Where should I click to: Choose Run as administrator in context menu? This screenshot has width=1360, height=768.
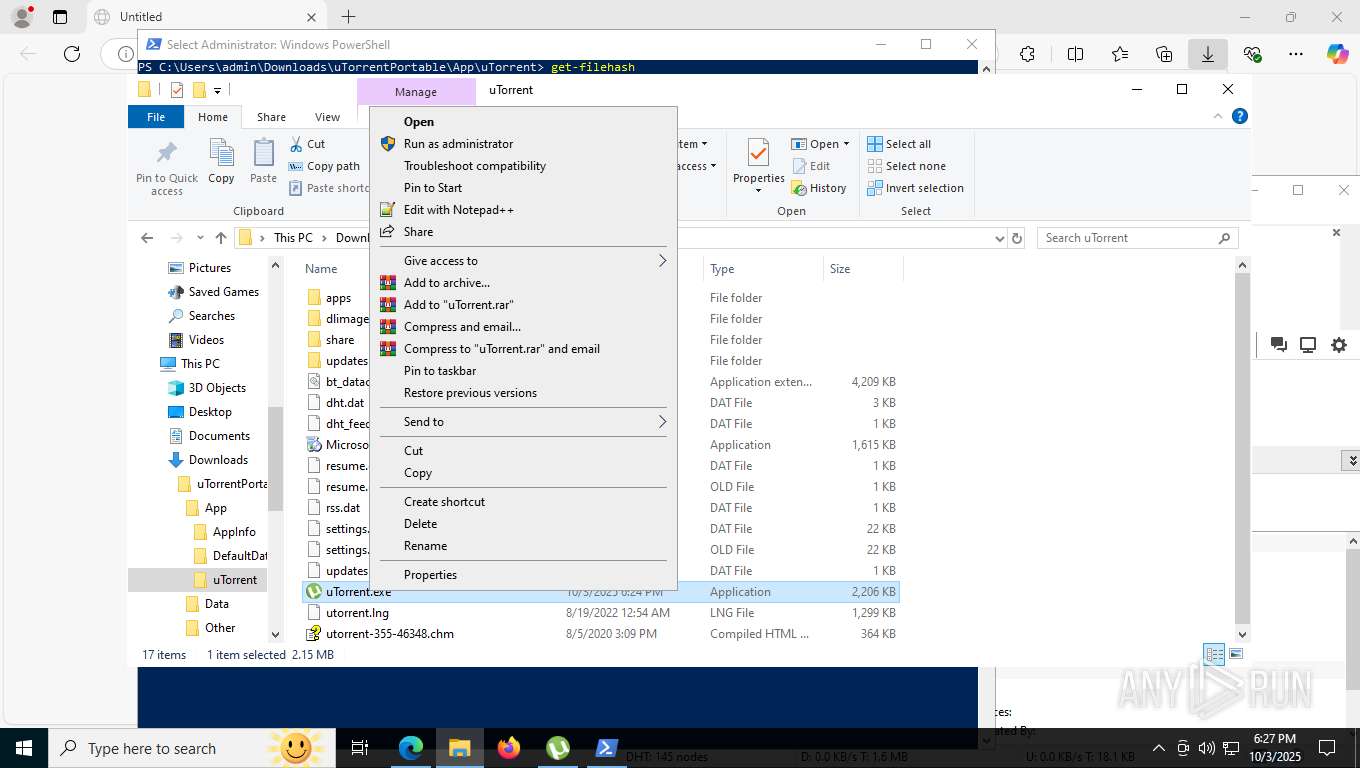523,144
